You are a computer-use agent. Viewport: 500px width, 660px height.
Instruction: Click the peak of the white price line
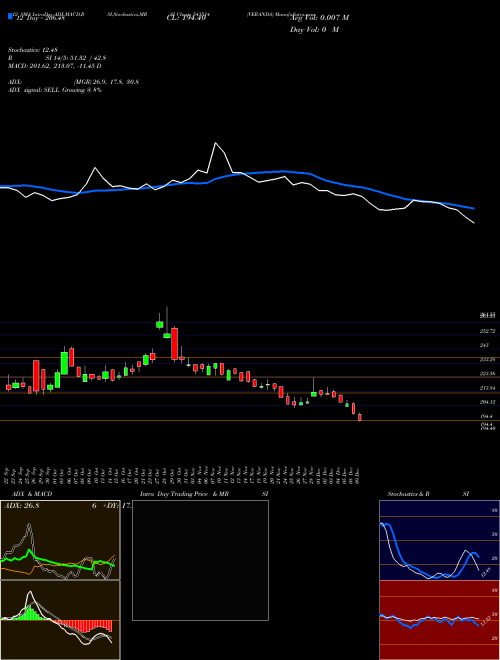pyautogui.click(x=215, y=143)
